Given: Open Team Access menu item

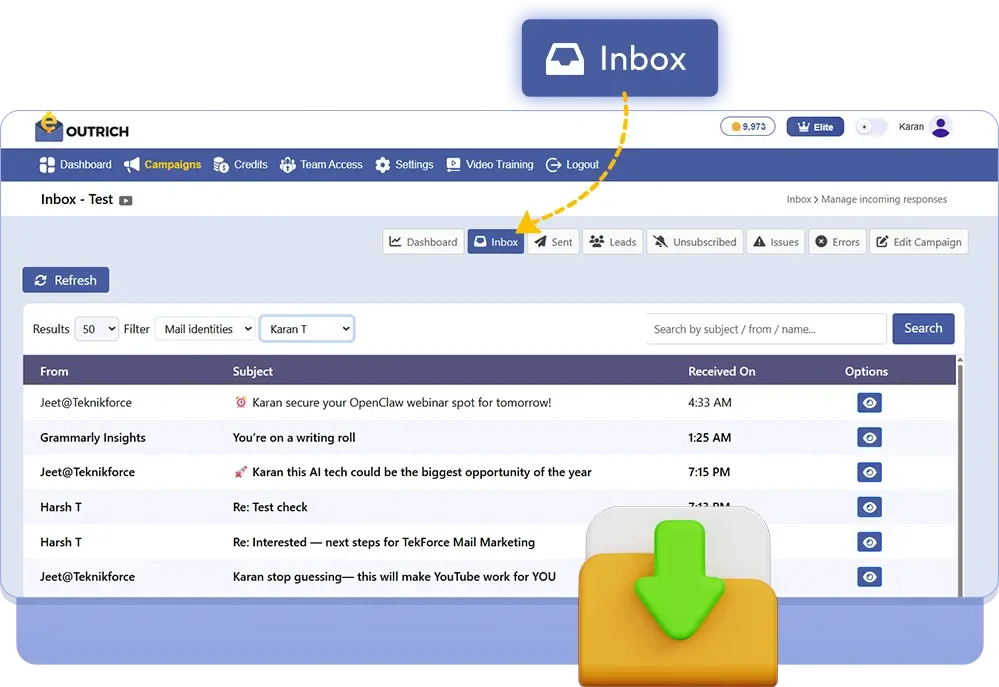Looking at the screenshot, I should point(321,164).
